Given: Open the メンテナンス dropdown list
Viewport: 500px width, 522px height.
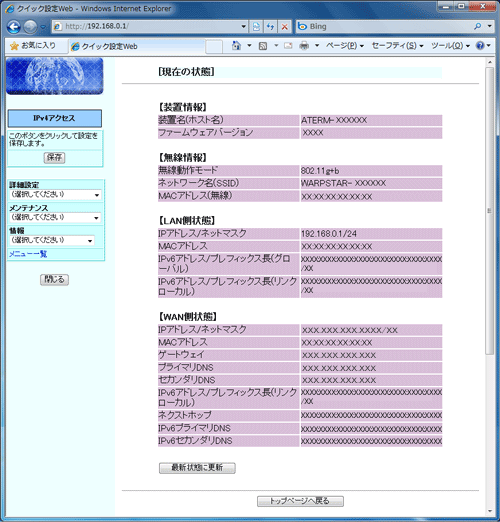Looking at the screenshot, I should click(x=55, y=218).
